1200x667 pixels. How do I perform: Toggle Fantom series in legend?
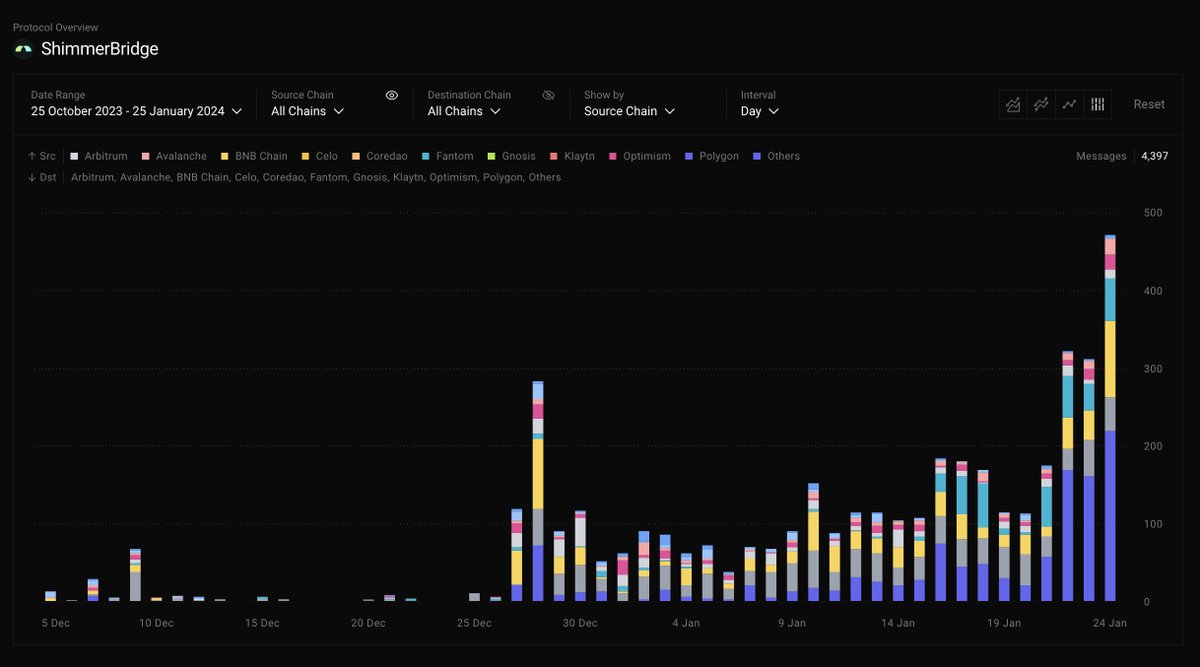tap(447, 156)
